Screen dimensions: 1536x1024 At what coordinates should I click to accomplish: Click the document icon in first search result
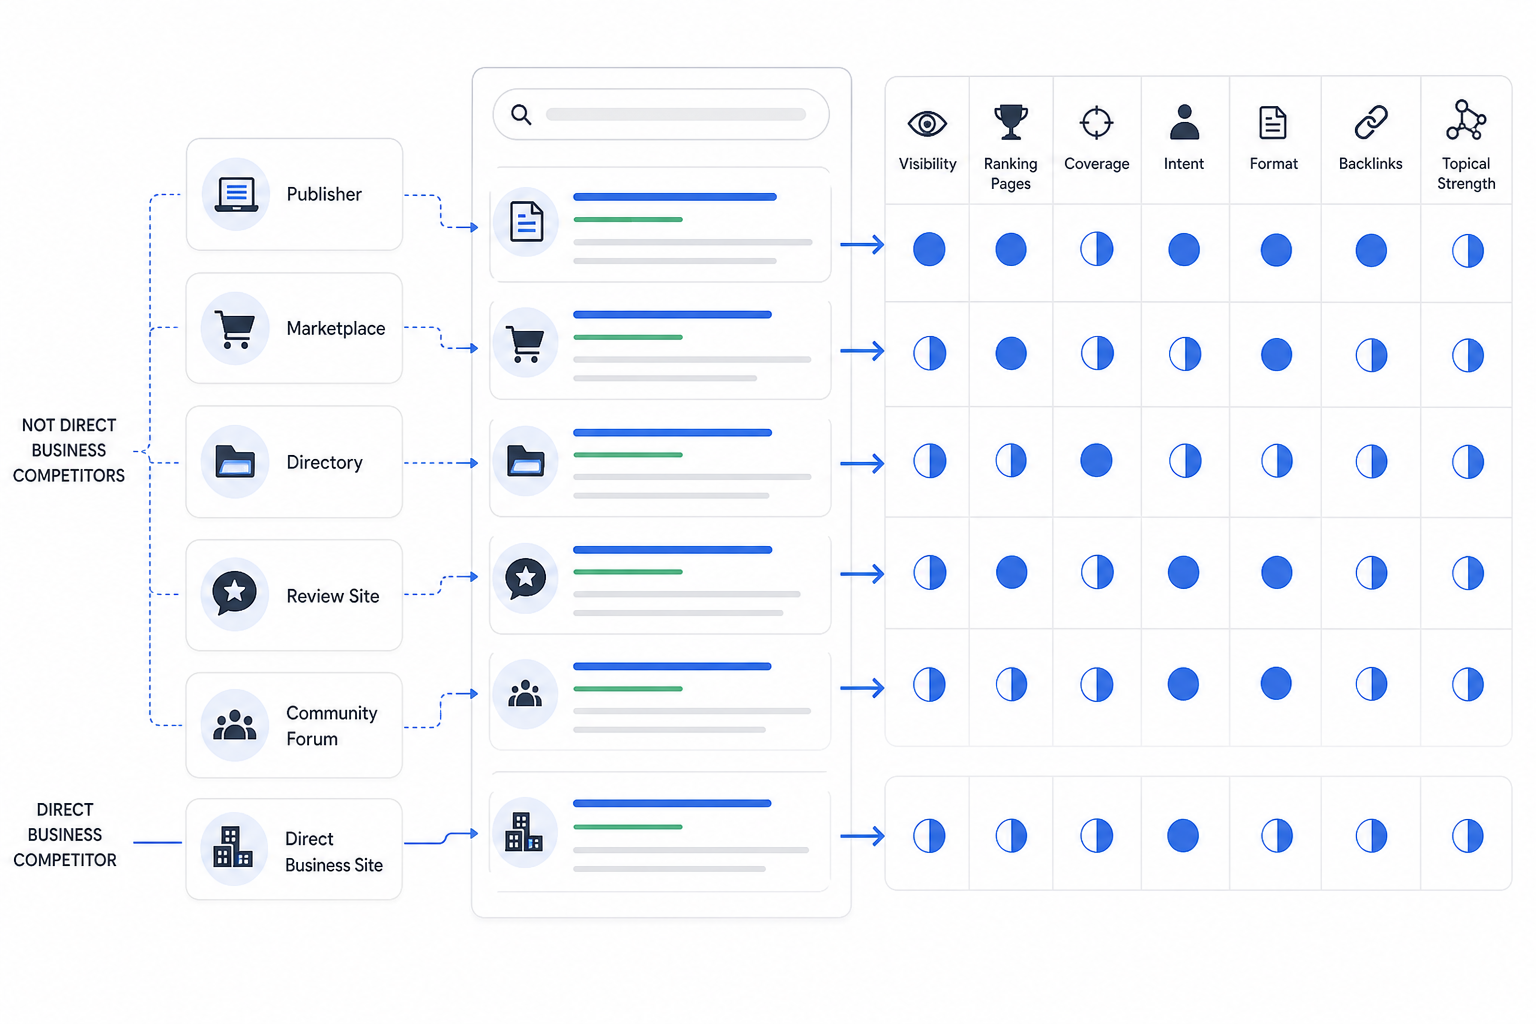pyautogui.click(x=527, y=222)
